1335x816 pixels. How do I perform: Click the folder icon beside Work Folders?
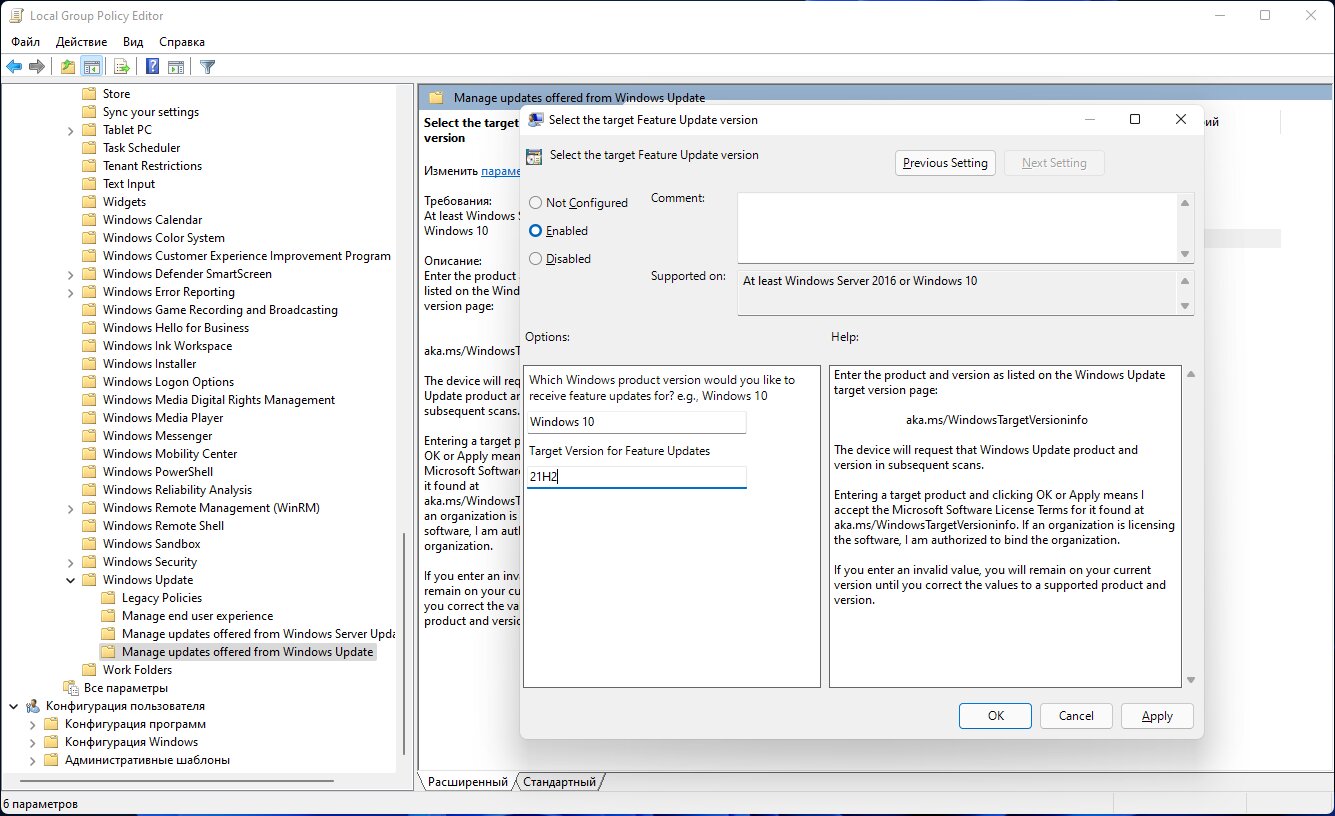pyautogui.click(x=89, y=670)
